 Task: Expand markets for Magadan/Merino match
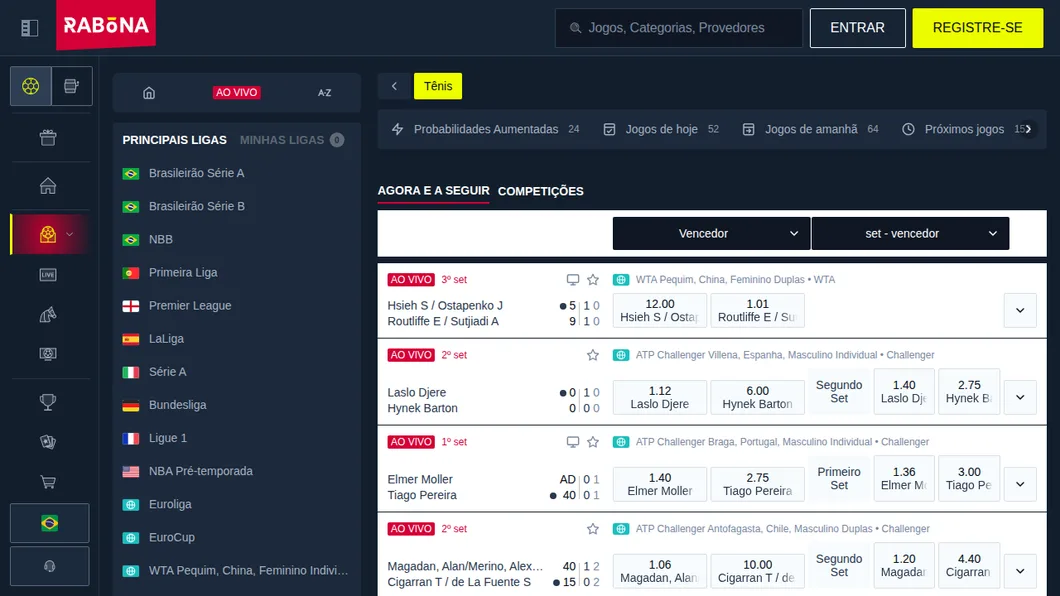click(1020, 571)
